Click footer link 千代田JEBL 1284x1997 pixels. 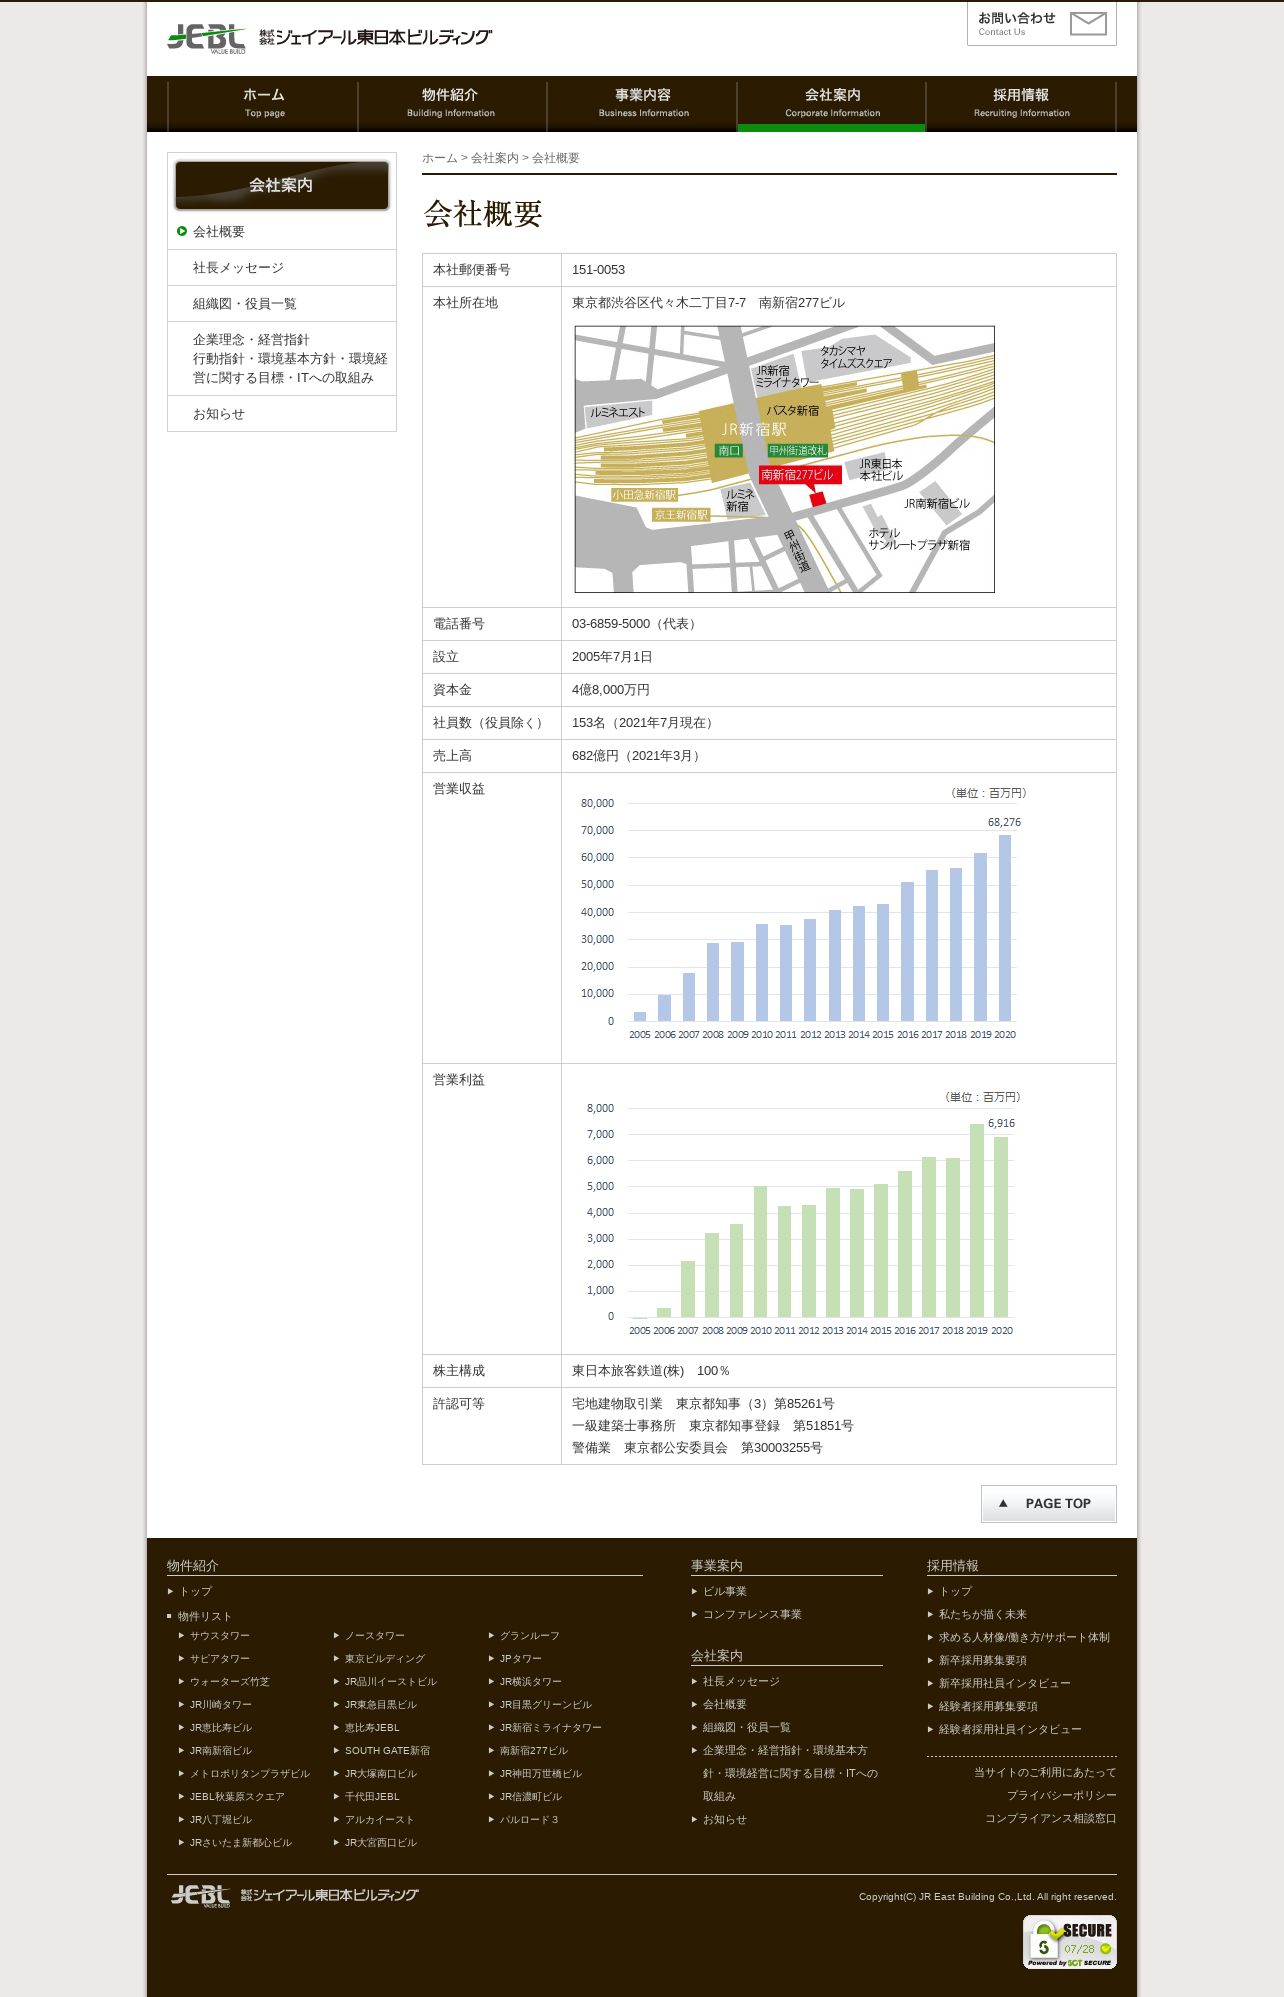[372, 1797]
